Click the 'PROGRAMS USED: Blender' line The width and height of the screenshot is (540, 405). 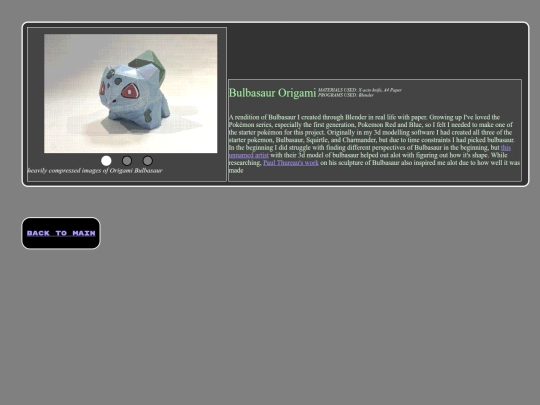[345, 95]
